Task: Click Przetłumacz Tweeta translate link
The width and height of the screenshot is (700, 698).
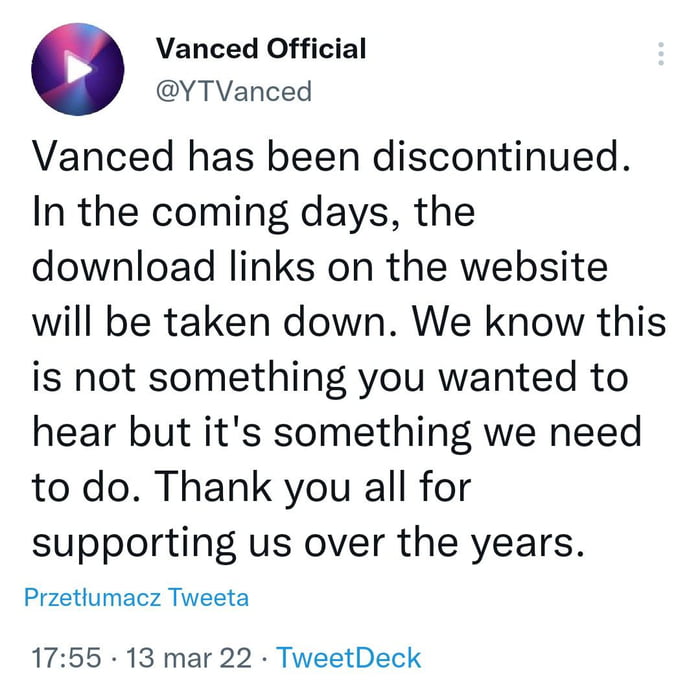Action: click(x=136, y=598)
